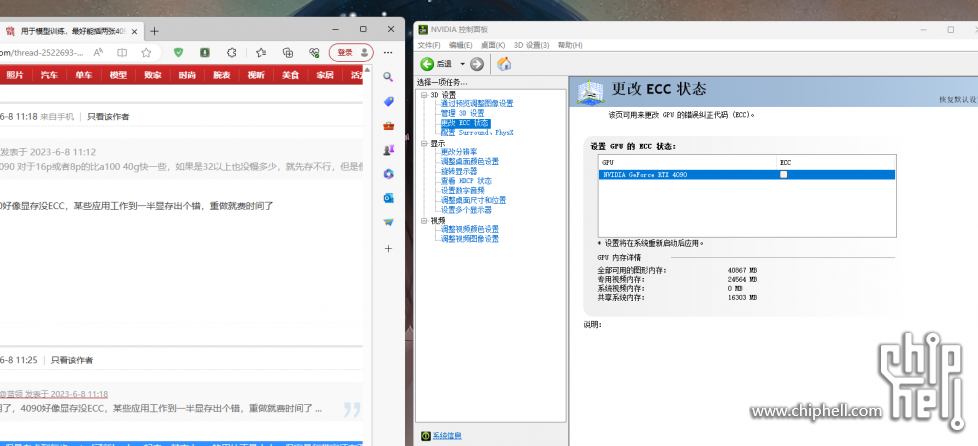978x446 pixels.
Task: Open the sidebar Microsoft 365 icon
Action: click(389, 174)
